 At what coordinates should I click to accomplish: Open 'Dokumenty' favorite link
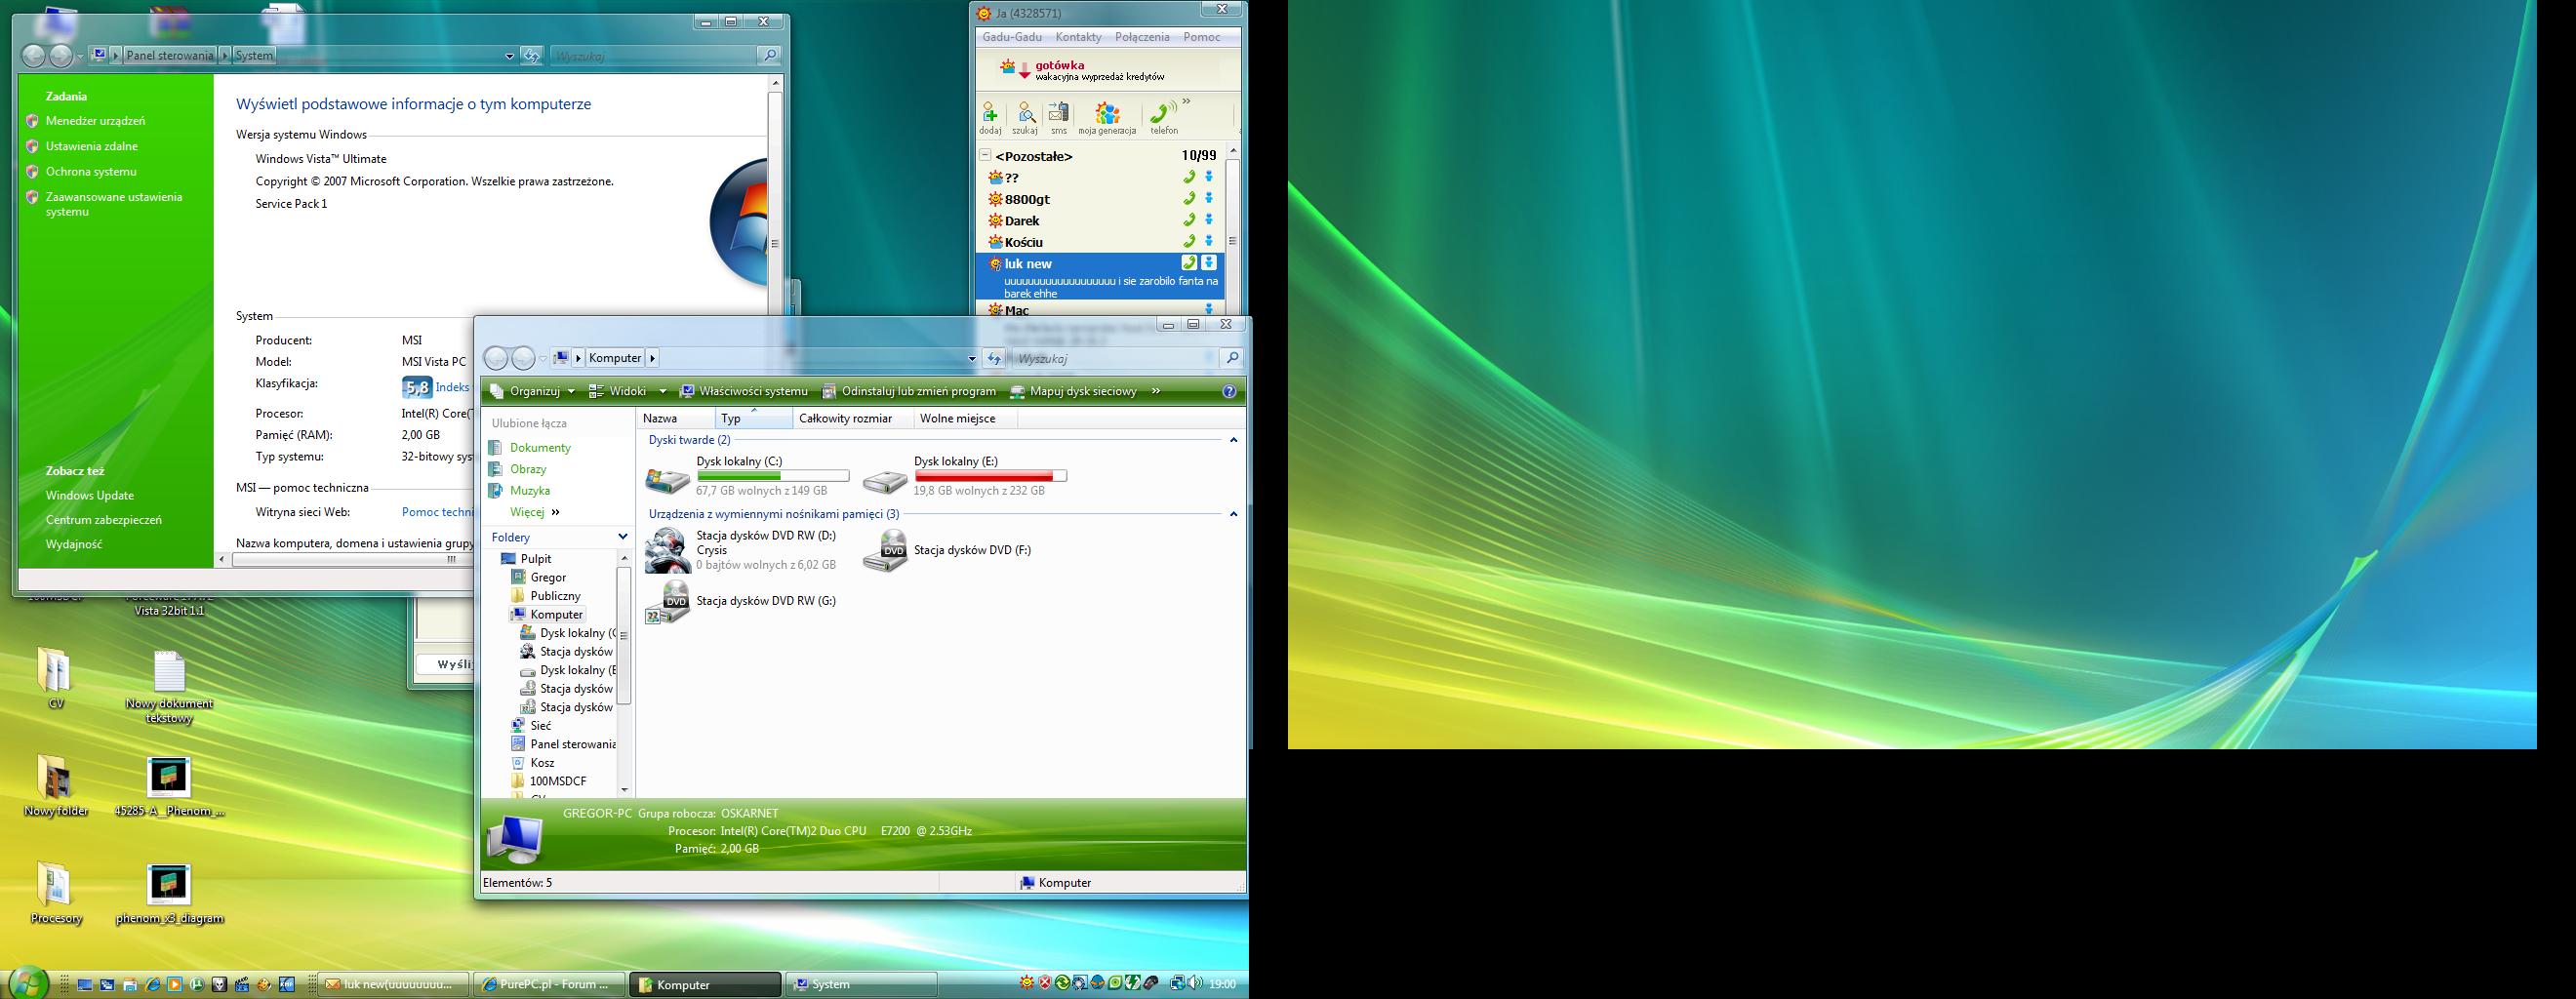click(540, 448)
